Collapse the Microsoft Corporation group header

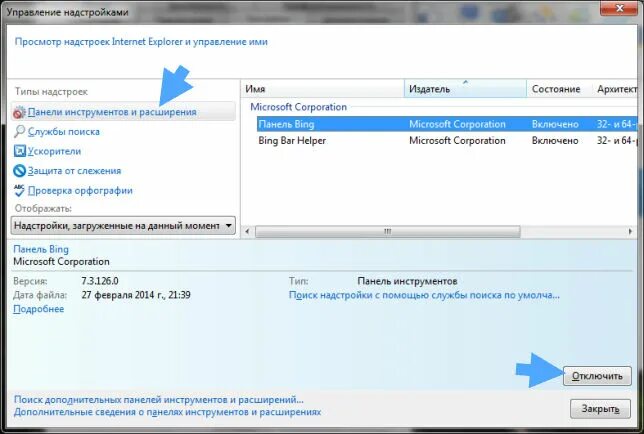(x=299, y=107)
